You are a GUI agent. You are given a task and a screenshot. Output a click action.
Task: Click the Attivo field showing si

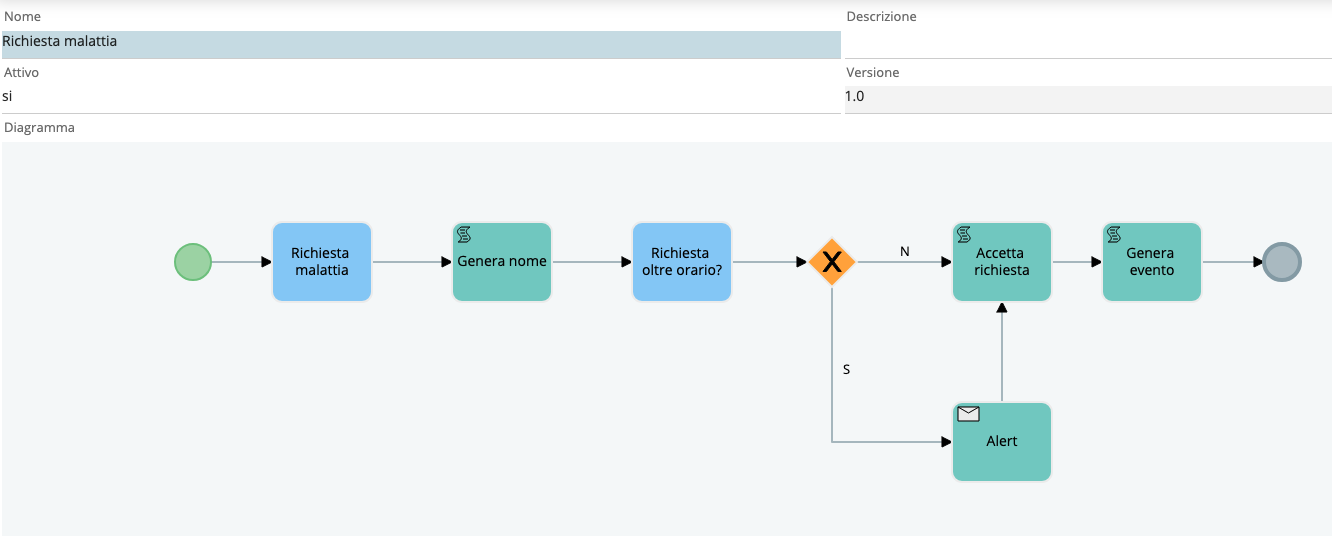pos(421,99)
